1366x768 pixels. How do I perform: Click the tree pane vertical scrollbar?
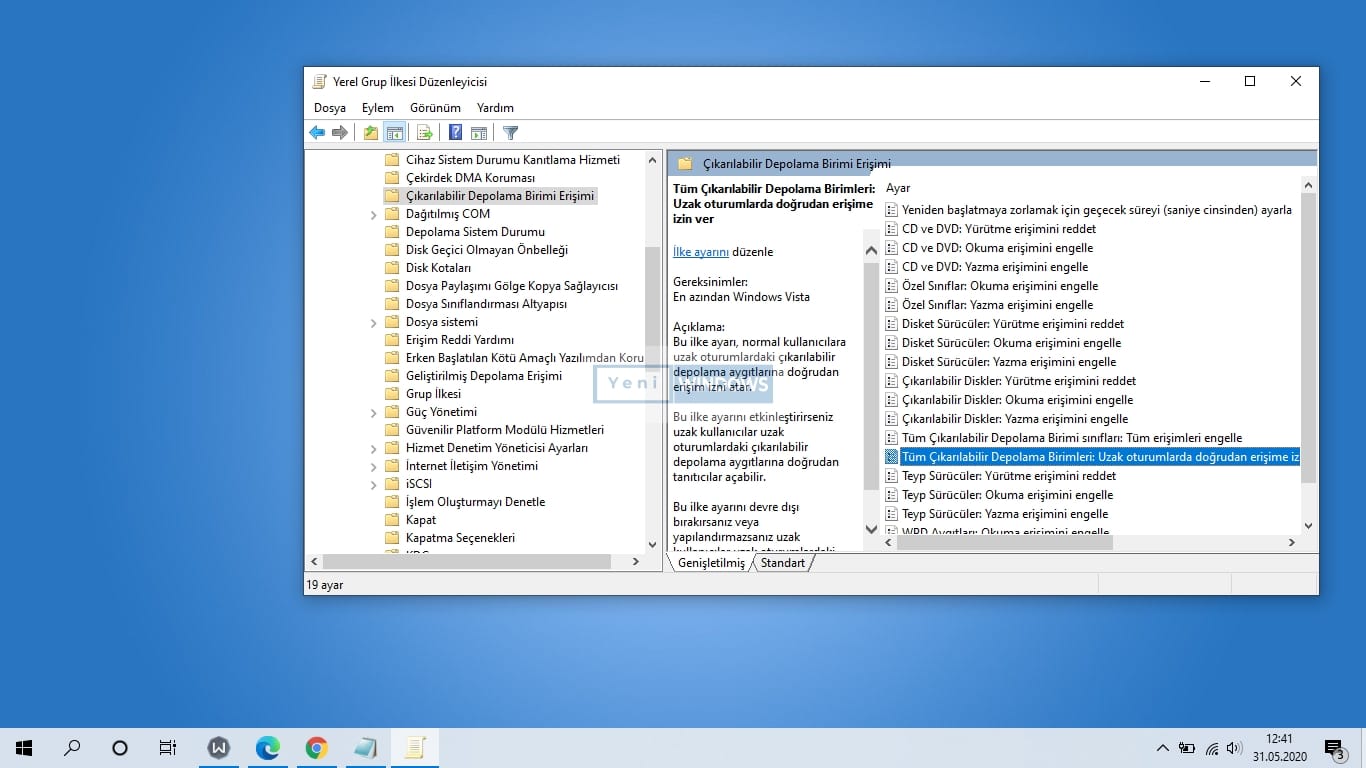pyautogui.click(x=653, y=350)
